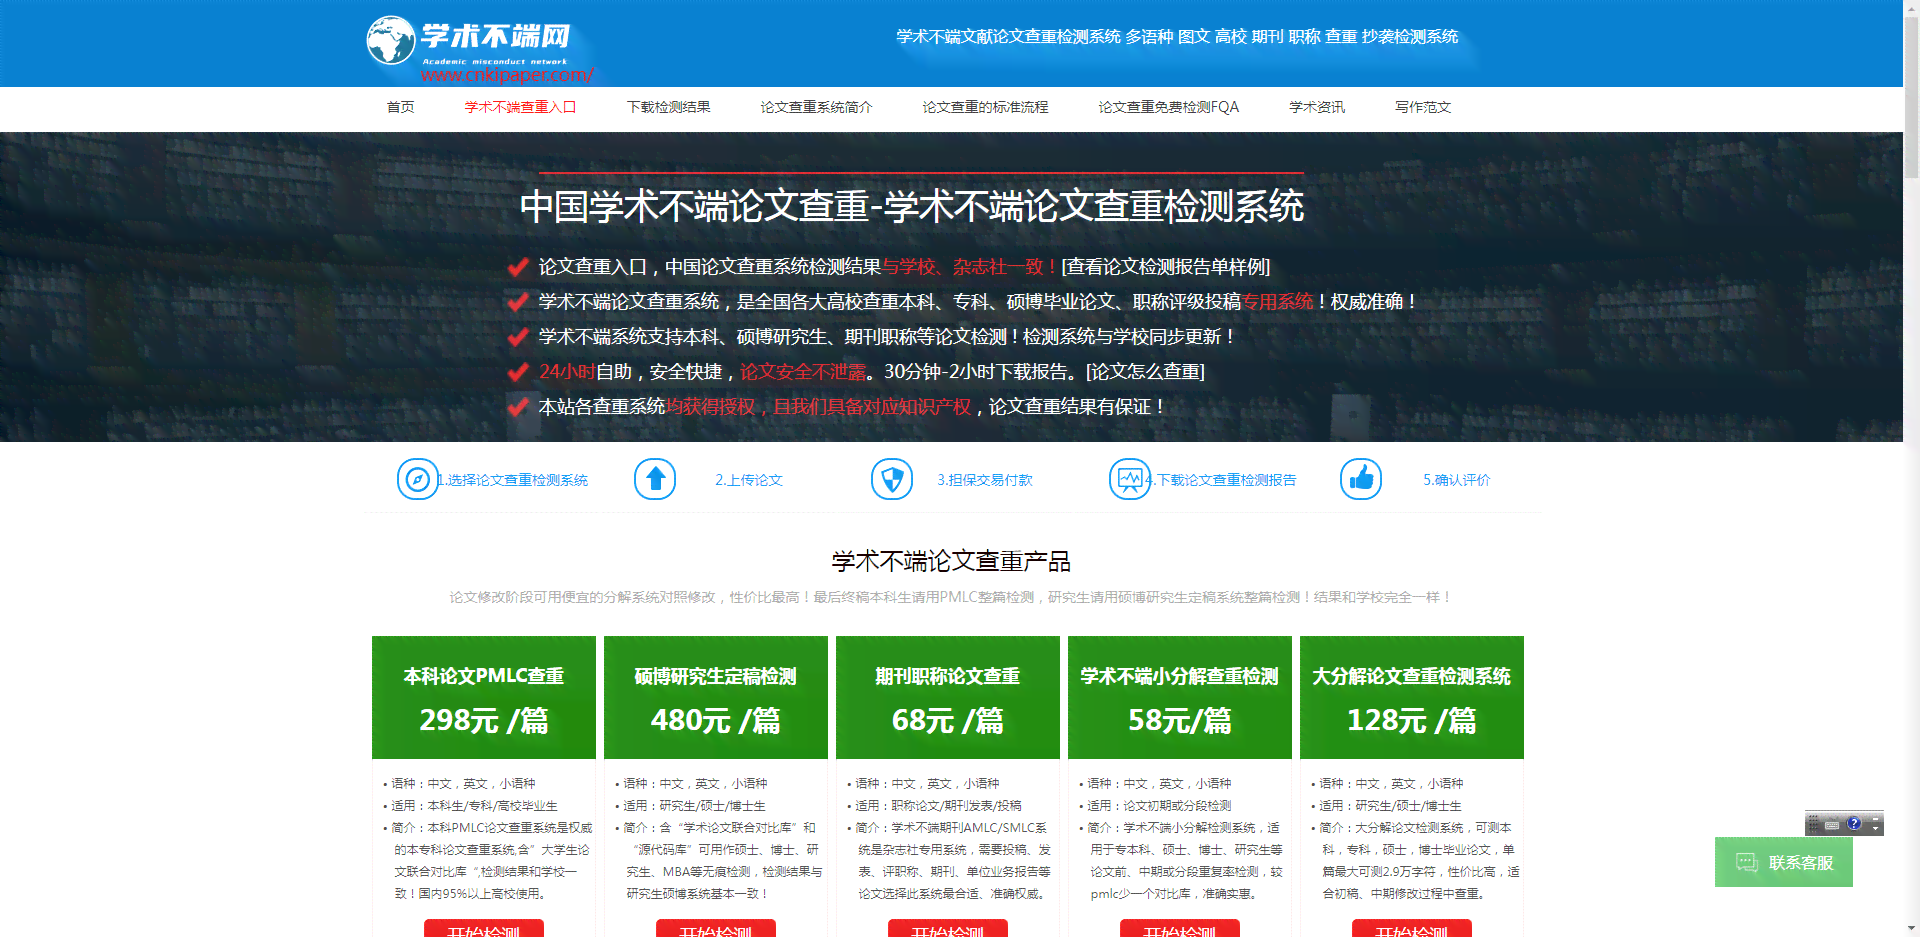
Task: Click the shield icon for 担保交易付款
Action: [x=892, y=480]
